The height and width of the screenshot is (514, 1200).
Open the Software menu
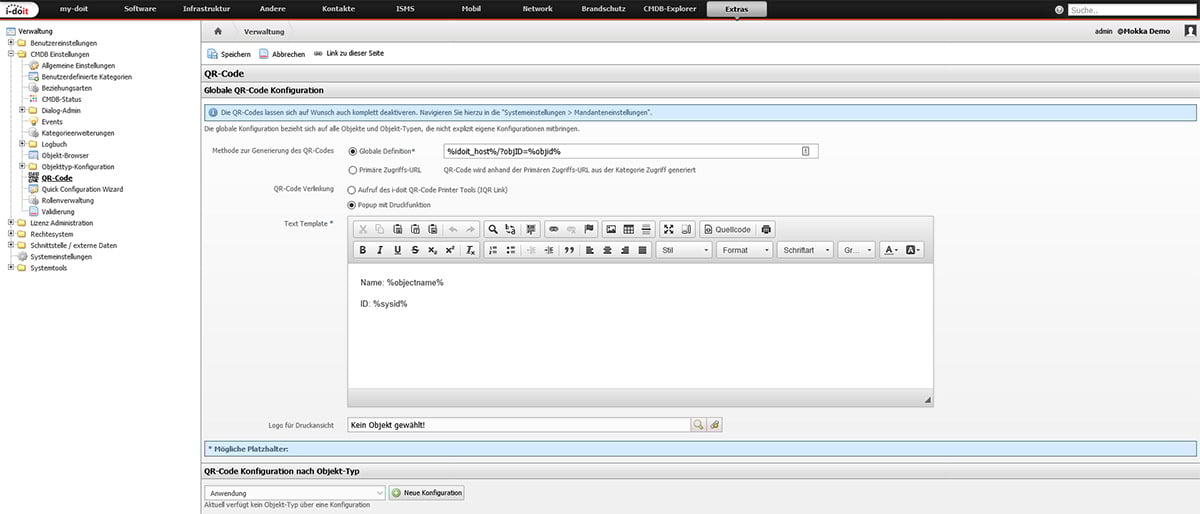point(142,8)
